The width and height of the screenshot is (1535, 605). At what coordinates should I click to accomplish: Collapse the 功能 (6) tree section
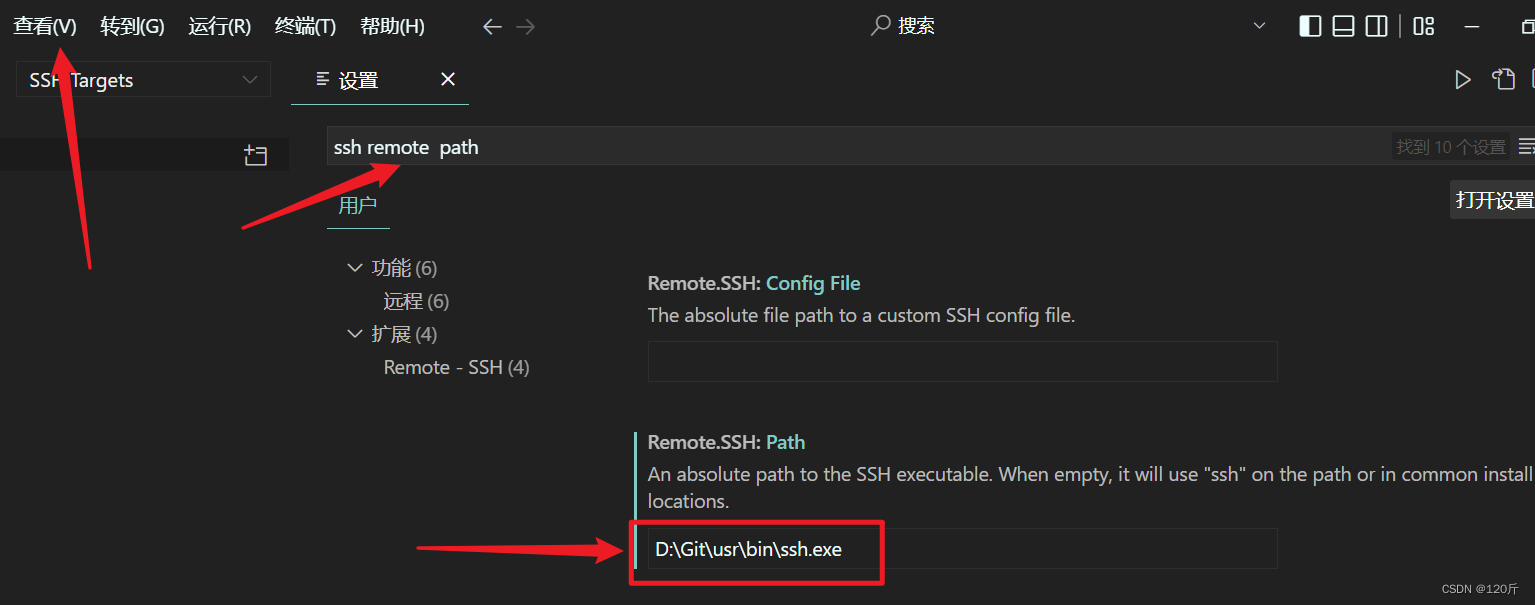[355, 268]
